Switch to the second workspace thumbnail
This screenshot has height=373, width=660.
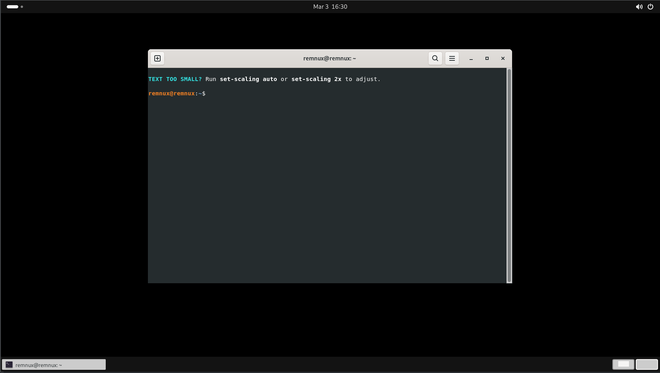(647, 364)
